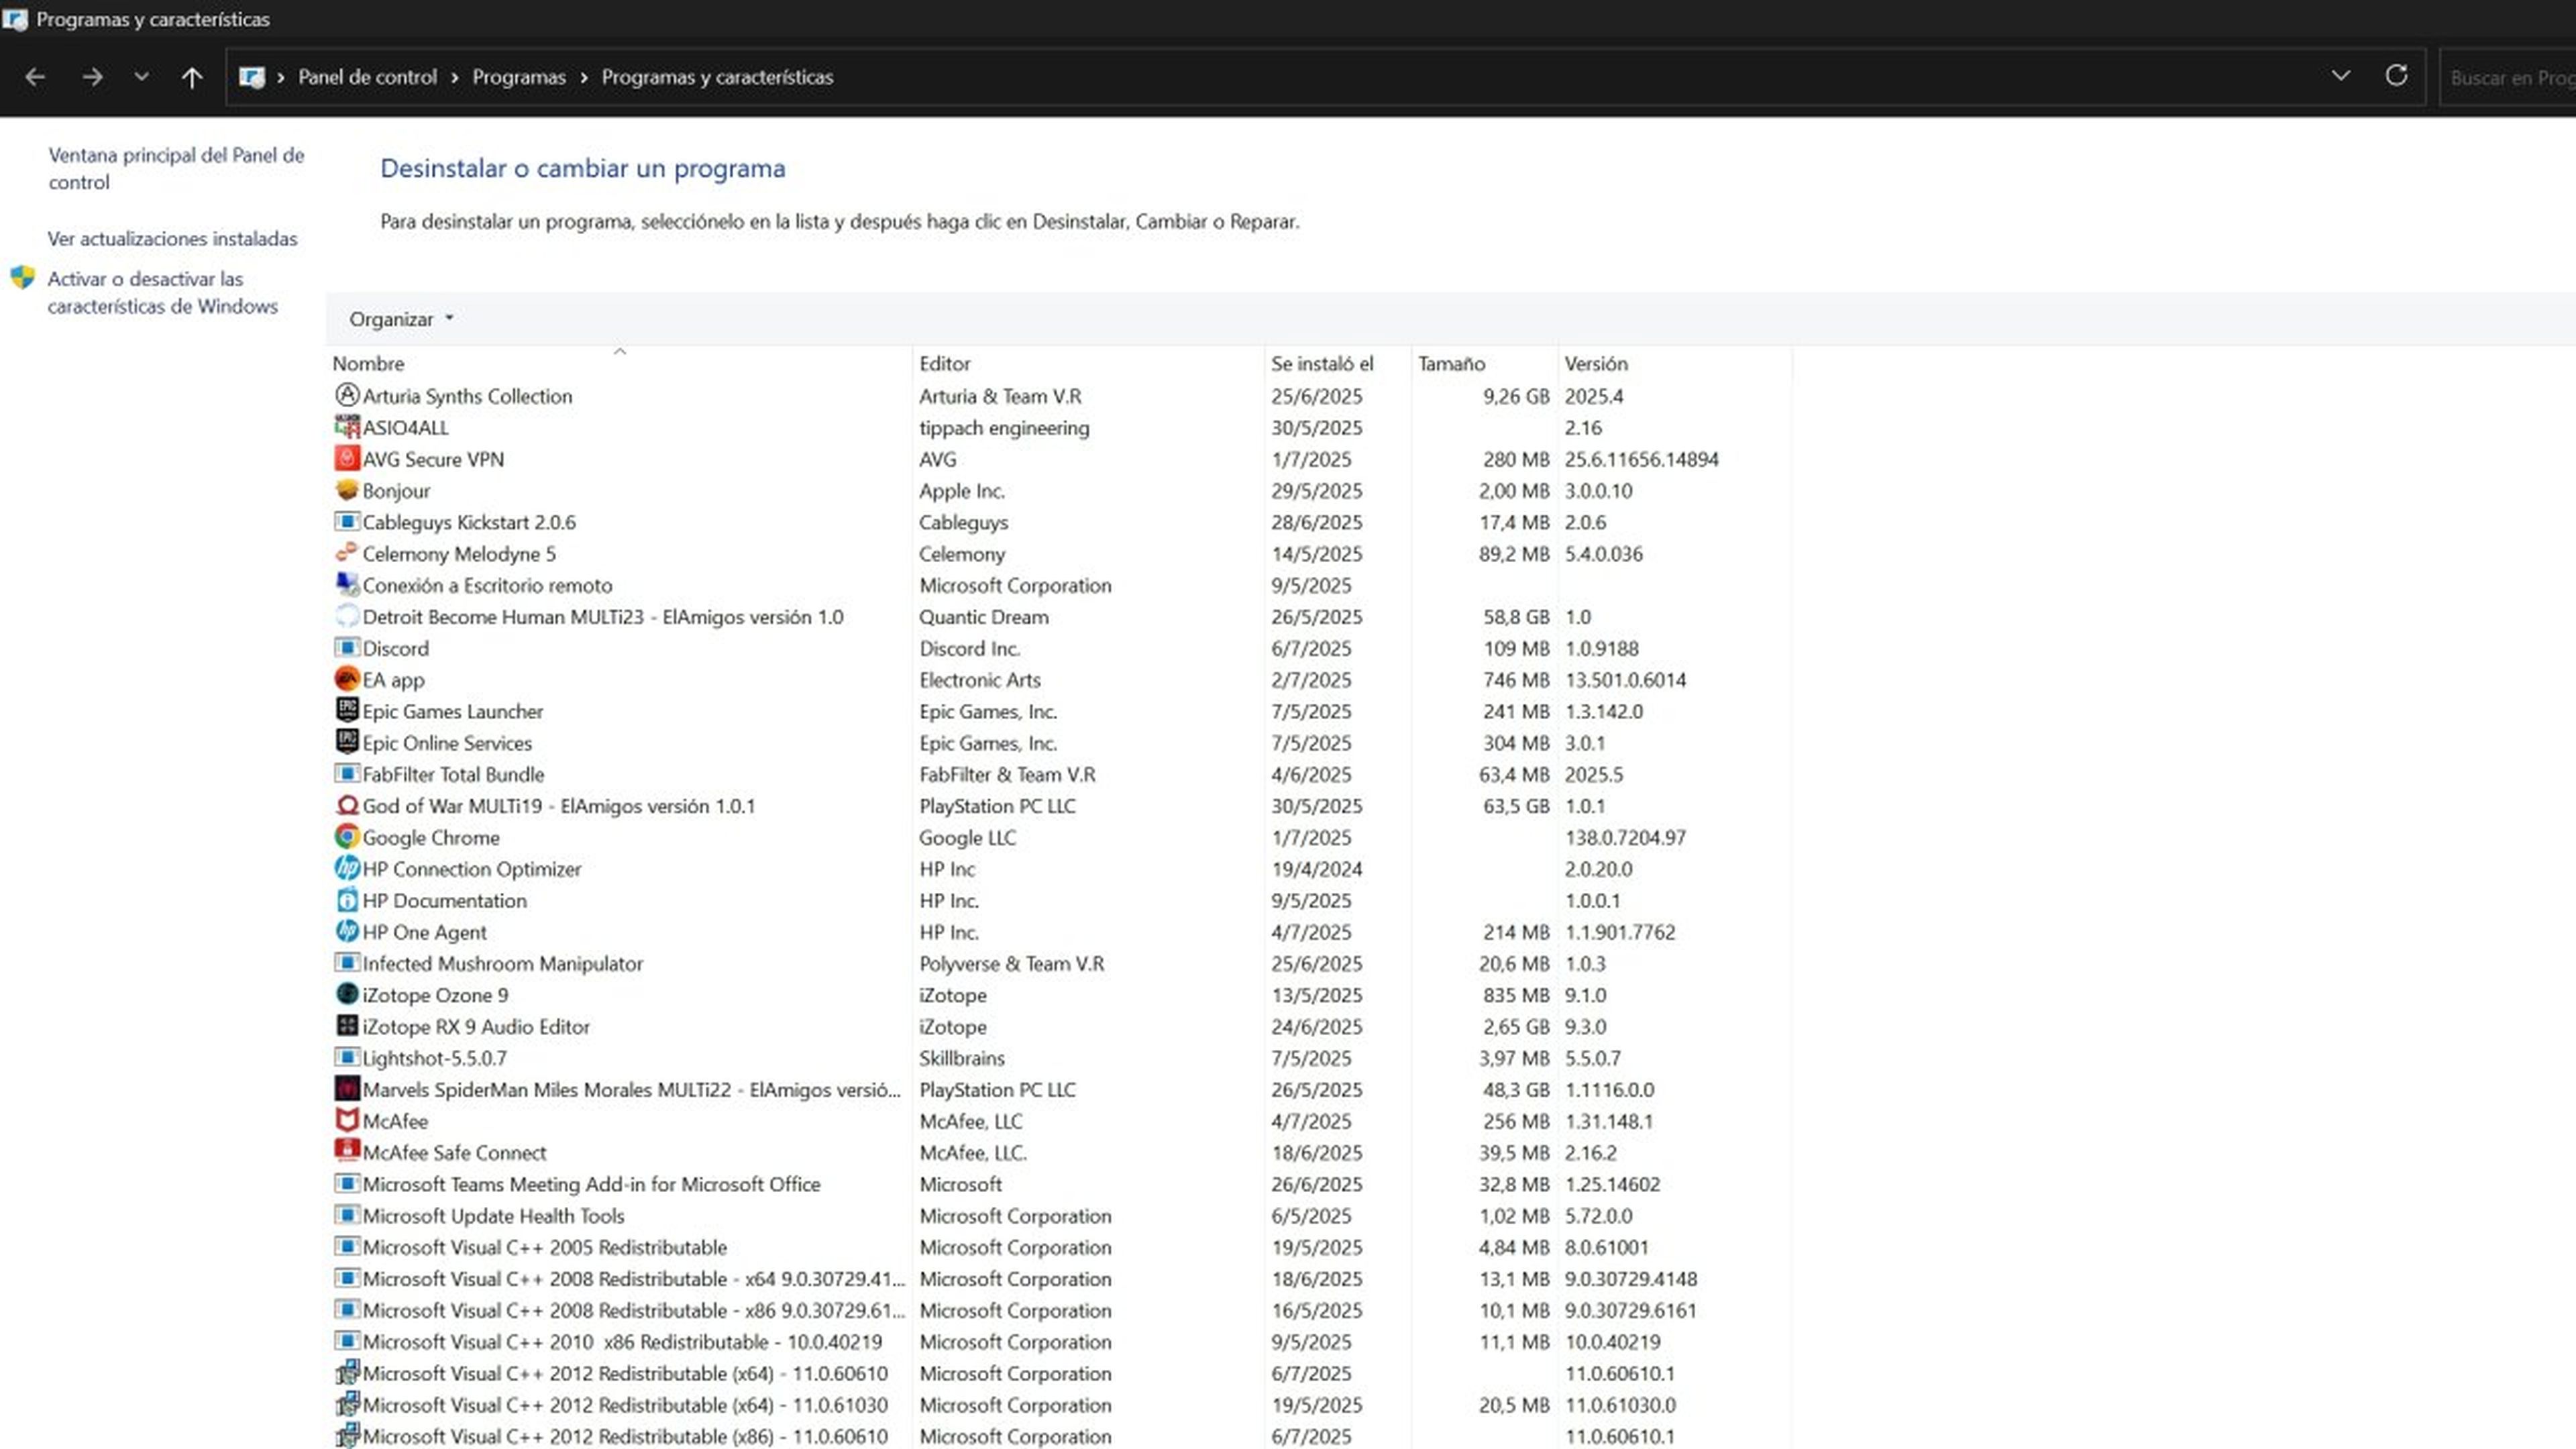Image resolution: width=2576 pixels, height=1449 pixels.
Task: Select the Celemony Melodyne 5 icon
Action: [346, 553]
